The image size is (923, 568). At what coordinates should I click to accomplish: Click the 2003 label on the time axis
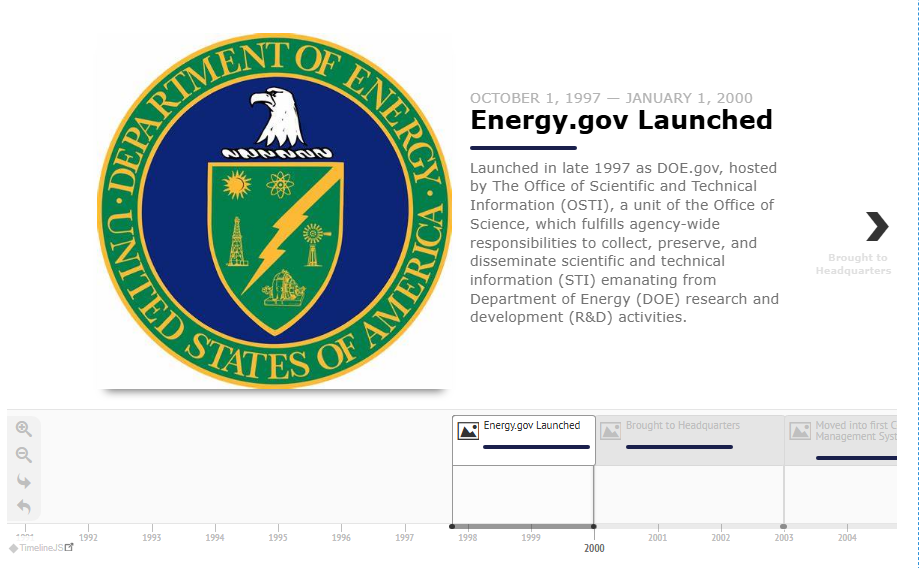click(784, 537)
